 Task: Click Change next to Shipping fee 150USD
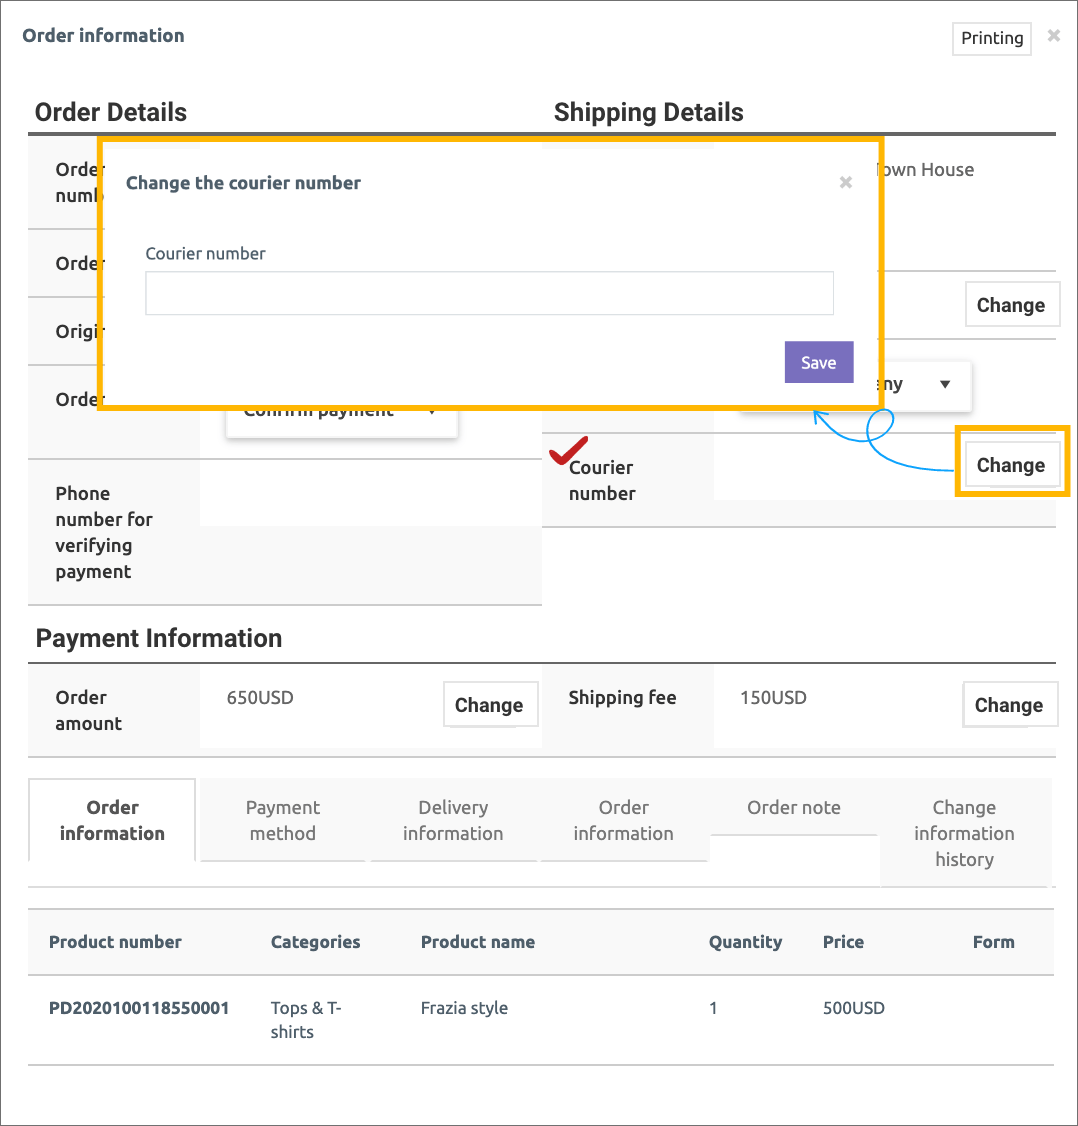click(x=1008, y=705)
